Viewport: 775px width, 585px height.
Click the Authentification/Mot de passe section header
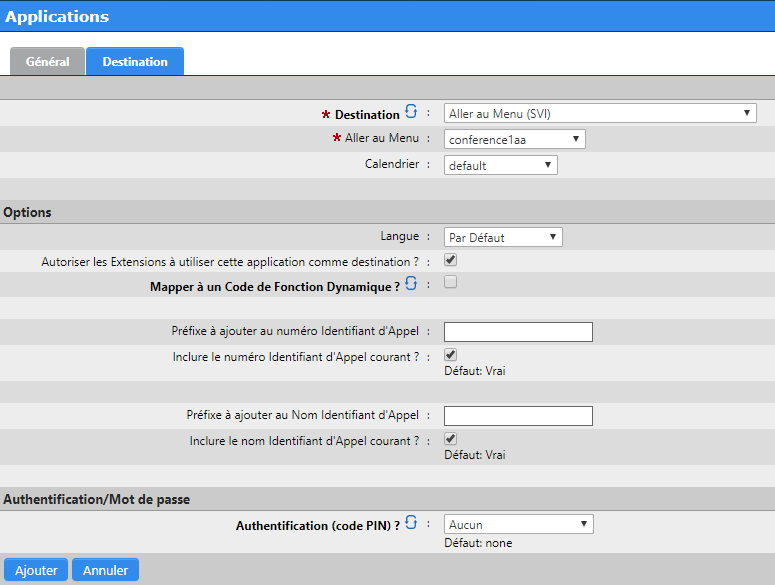coord(96,500)
